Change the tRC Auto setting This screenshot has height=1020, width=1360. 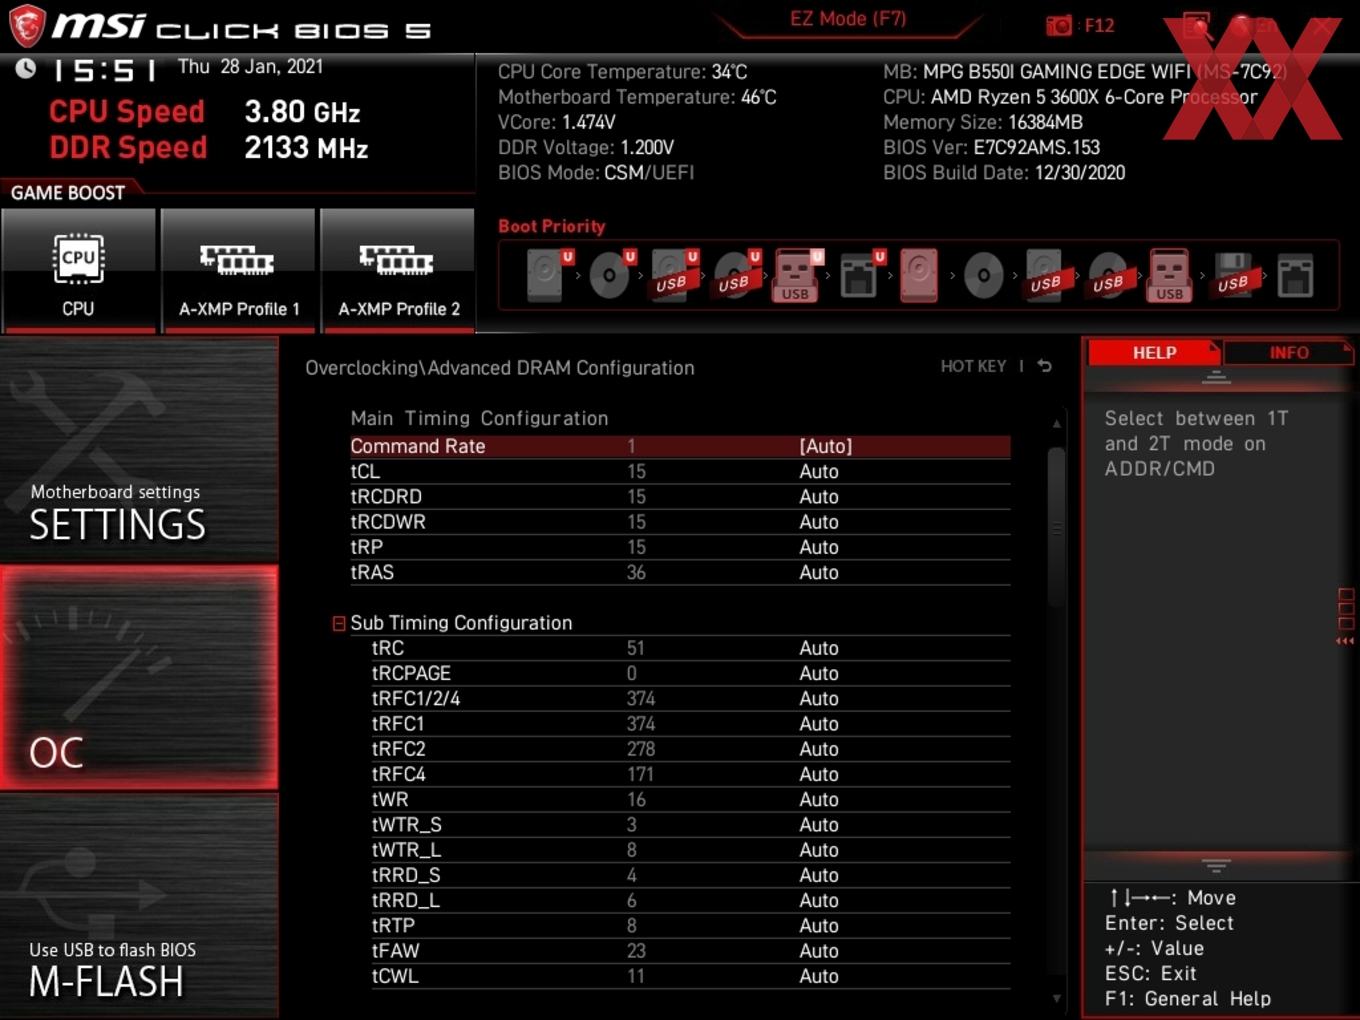click(819, 648)
